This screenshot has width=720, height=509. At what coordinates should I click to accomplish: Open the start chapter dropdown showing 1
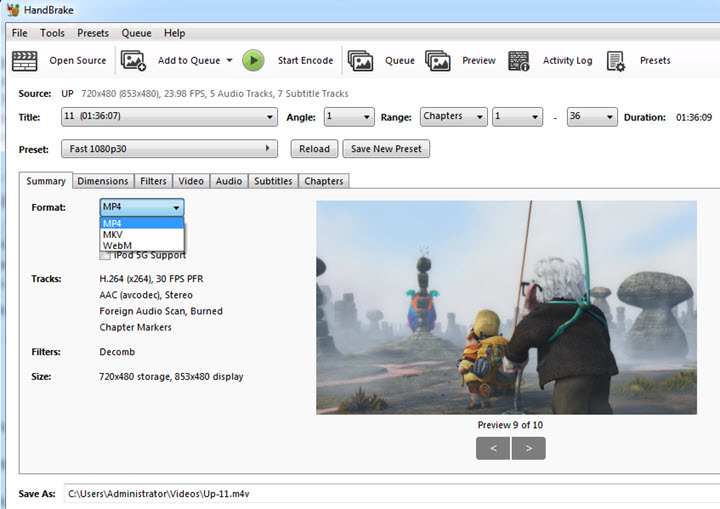[x=517, y=117]
